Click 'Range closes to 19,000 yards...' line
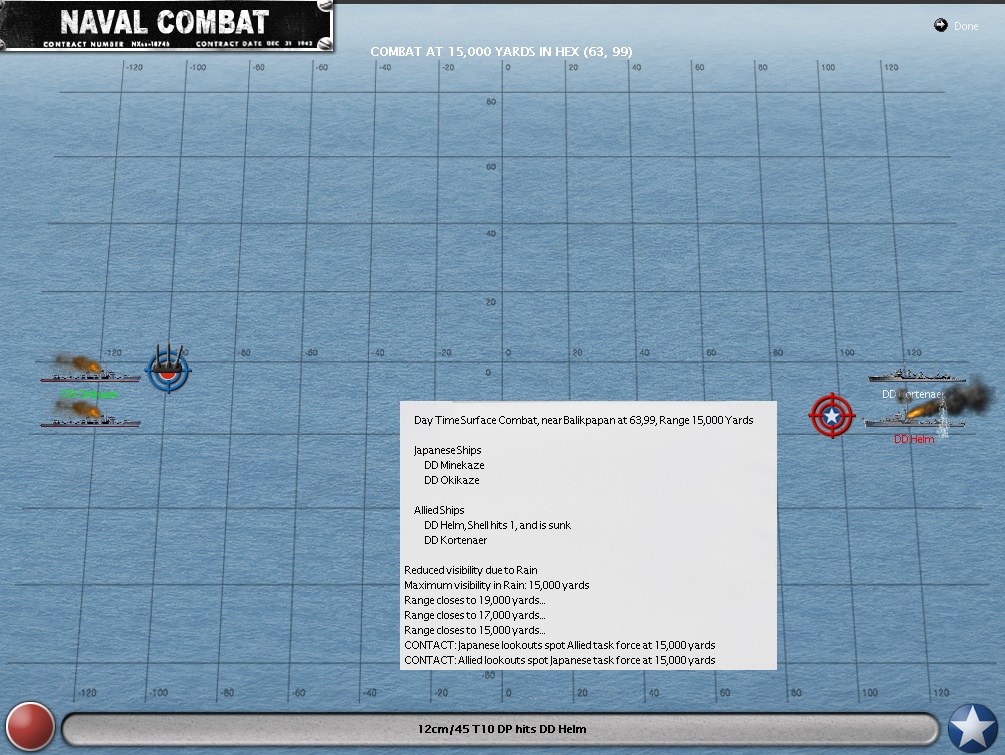Screen dimensions: 1005x755 475,601
